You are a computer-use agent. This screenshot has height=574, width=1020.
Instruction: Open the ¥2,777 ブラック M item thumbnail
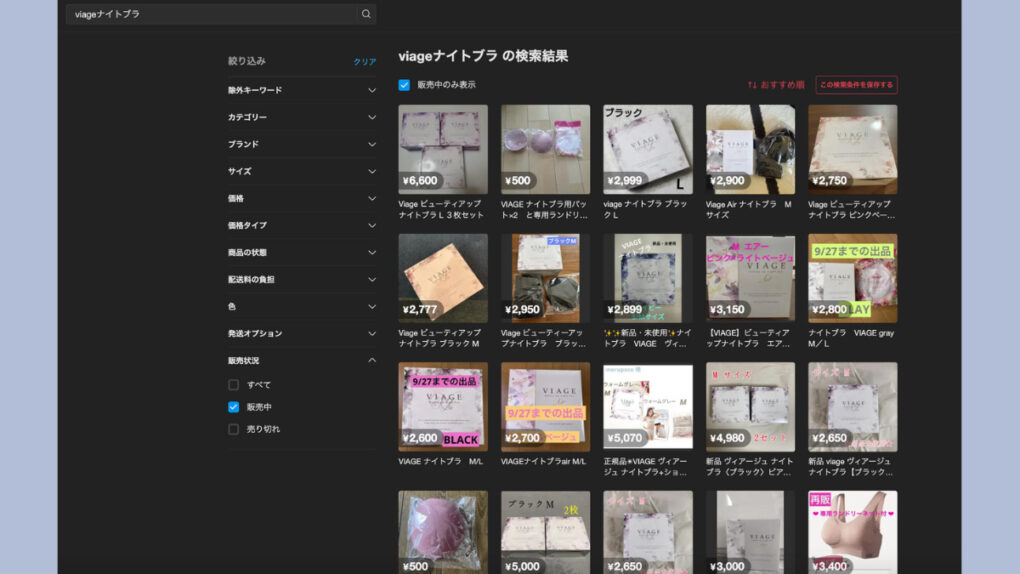443,278
